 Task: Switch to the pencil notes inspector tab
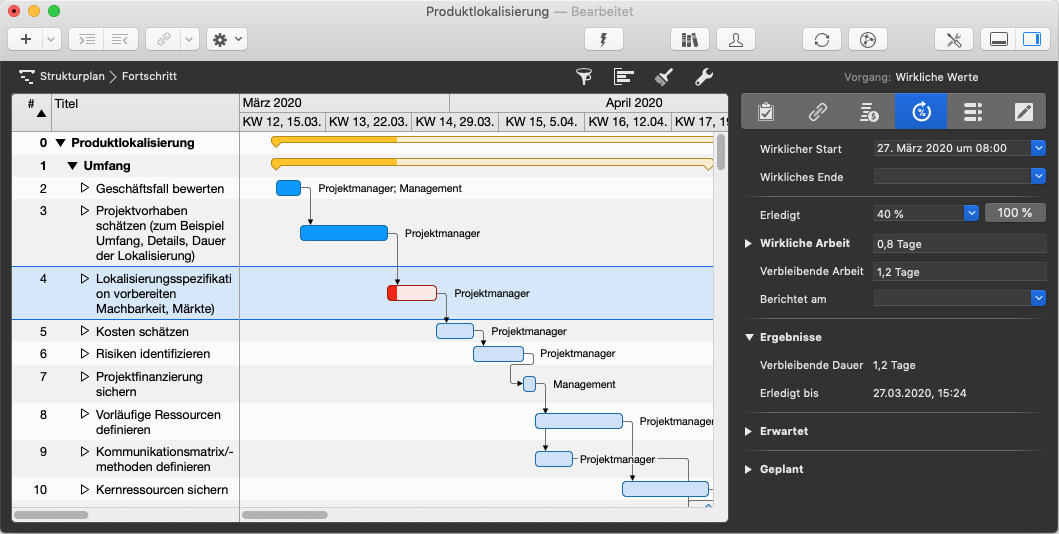click(x=1023, y=112)
